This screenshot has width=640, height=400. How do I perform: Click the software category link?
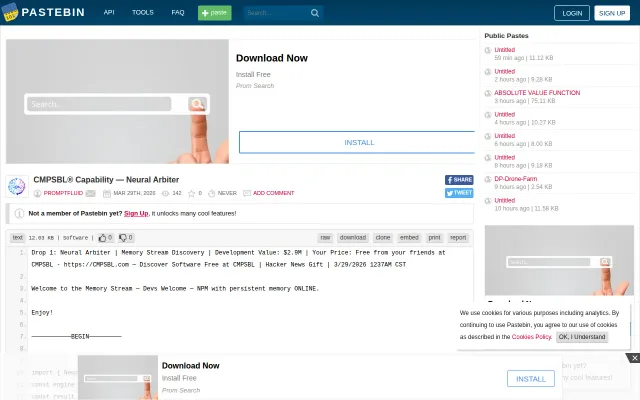click(x=76, y=238)
